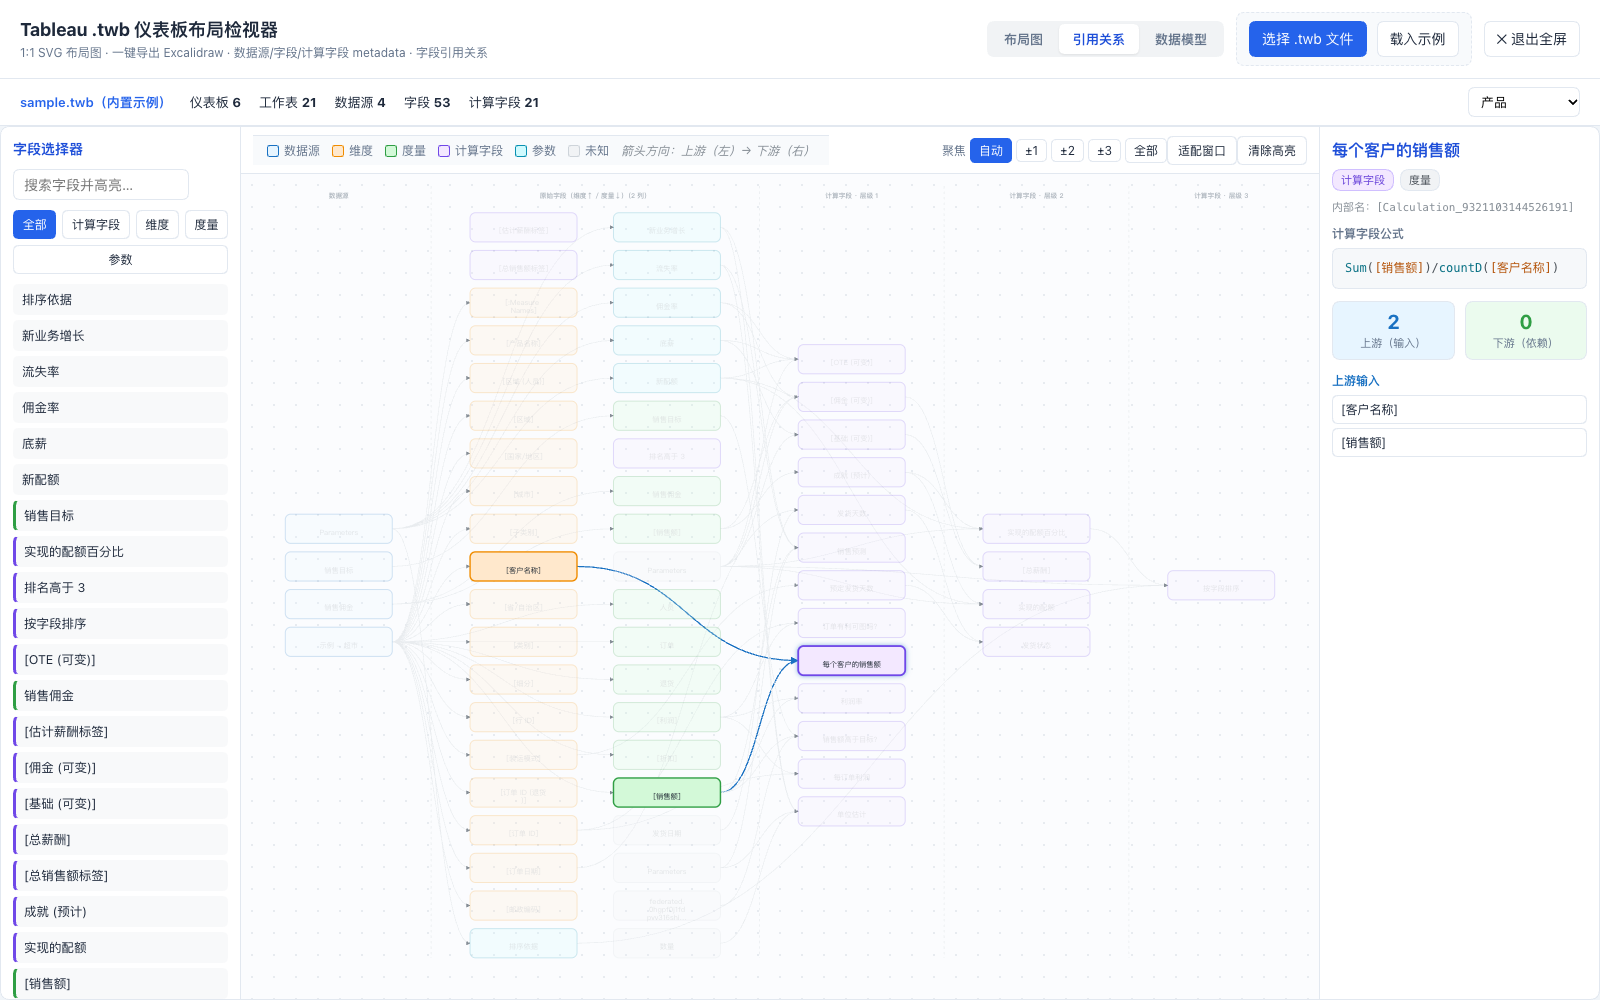Open upstream input [客户名称] in details panel
Image resolution: width=1600 pixels, height=1000 pixels.
click(1459, 410)
